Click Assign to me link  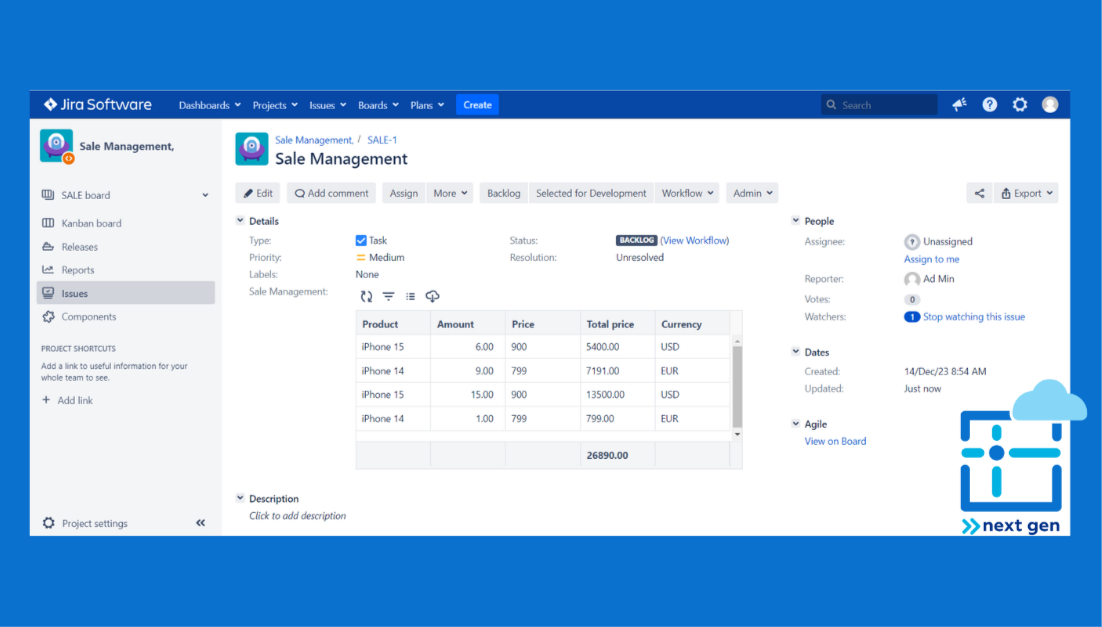coord(931,259)
